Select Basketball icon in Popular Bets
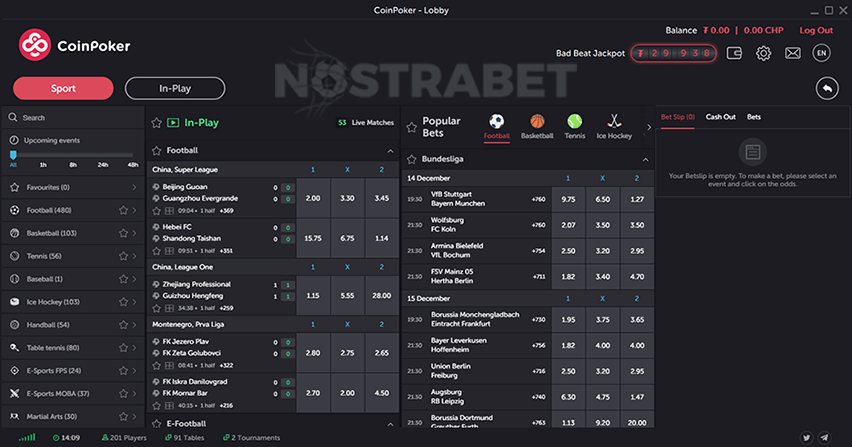Image resolution: width=852 pixels, height=447 pixels. pos(537,121)
